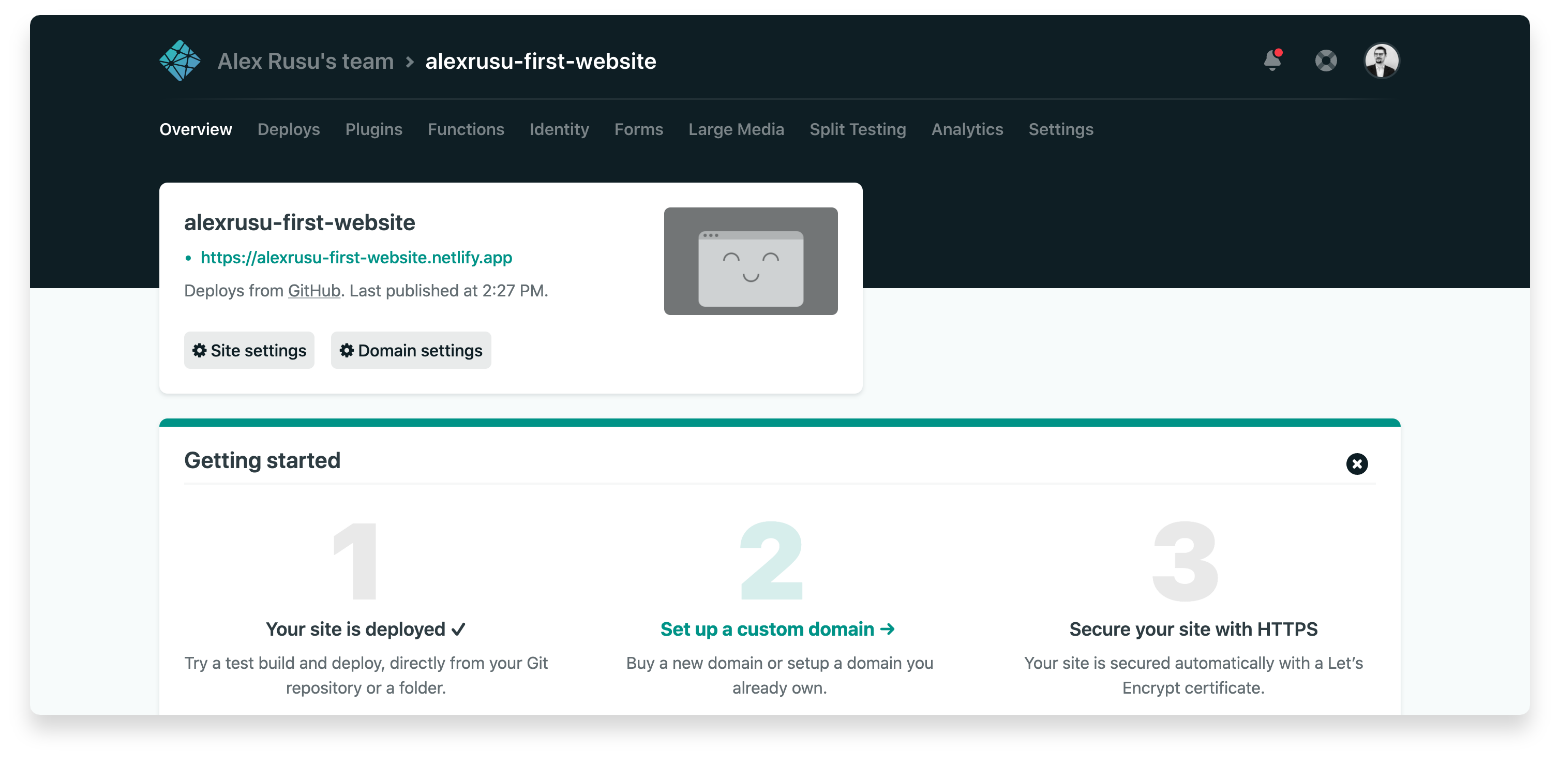Click the Domain settings button
Viewport: 1560px width, 760px height.
411,350
